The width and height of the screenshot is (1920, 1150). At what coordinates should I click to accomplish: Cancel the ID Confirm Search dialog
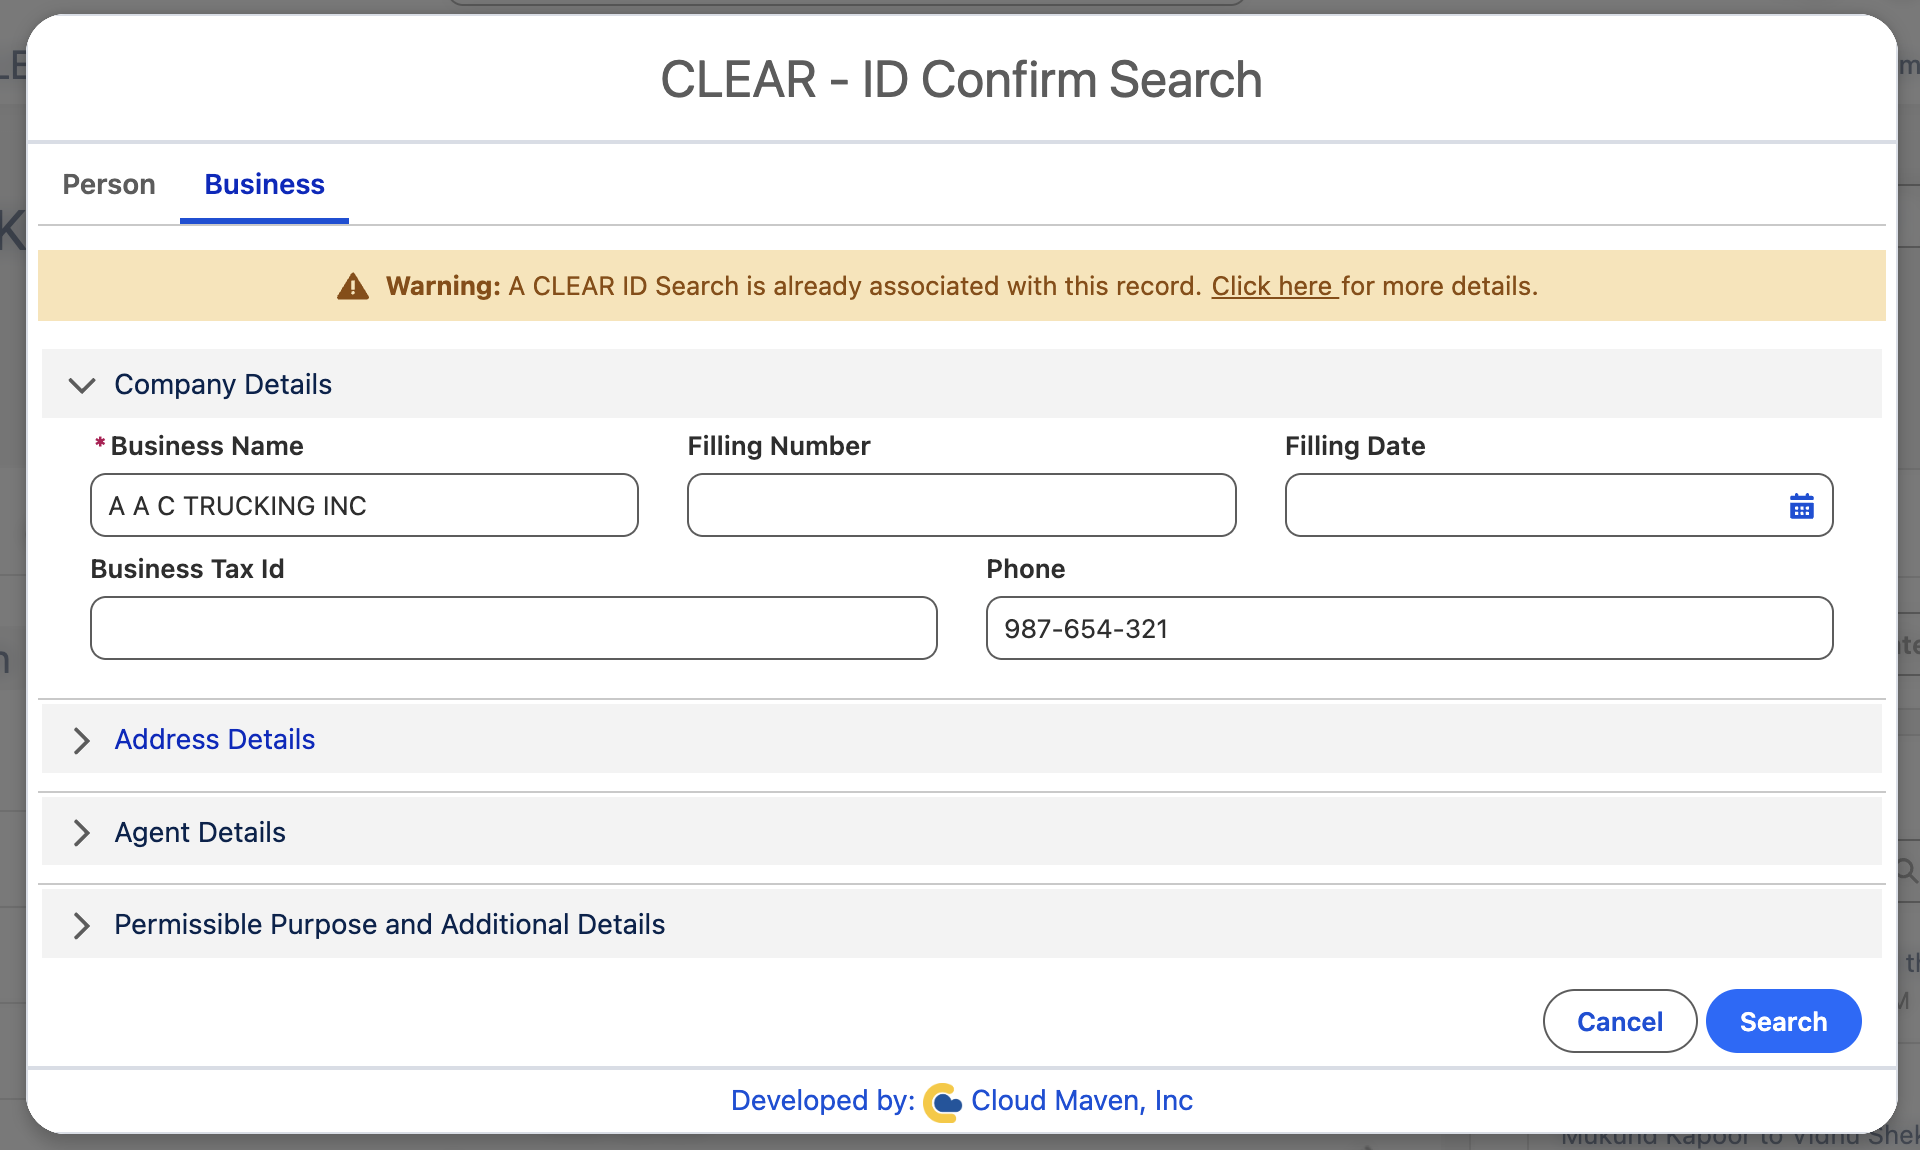coord(1620,1021)
